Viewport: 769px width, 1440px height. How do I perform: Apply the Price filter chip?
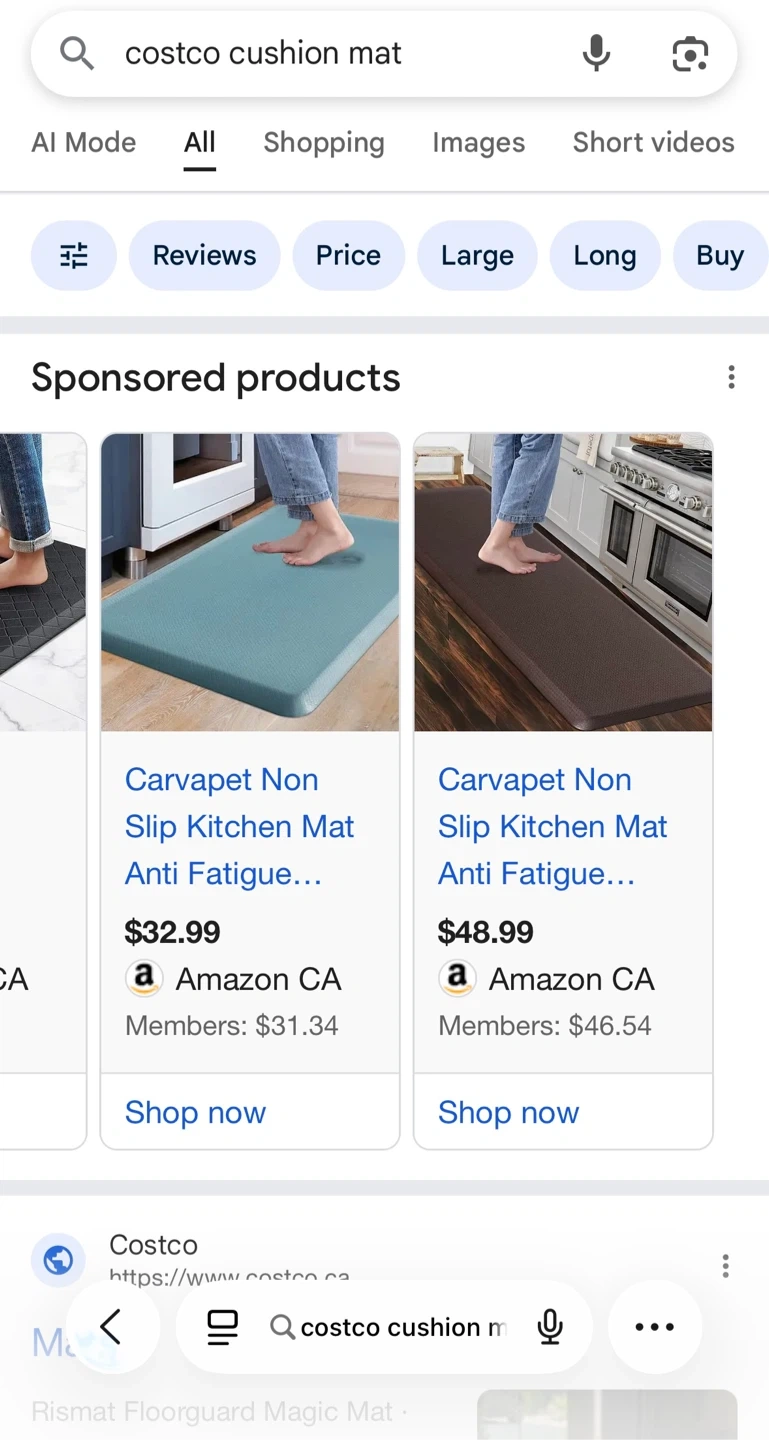click(x=348, y=256)
